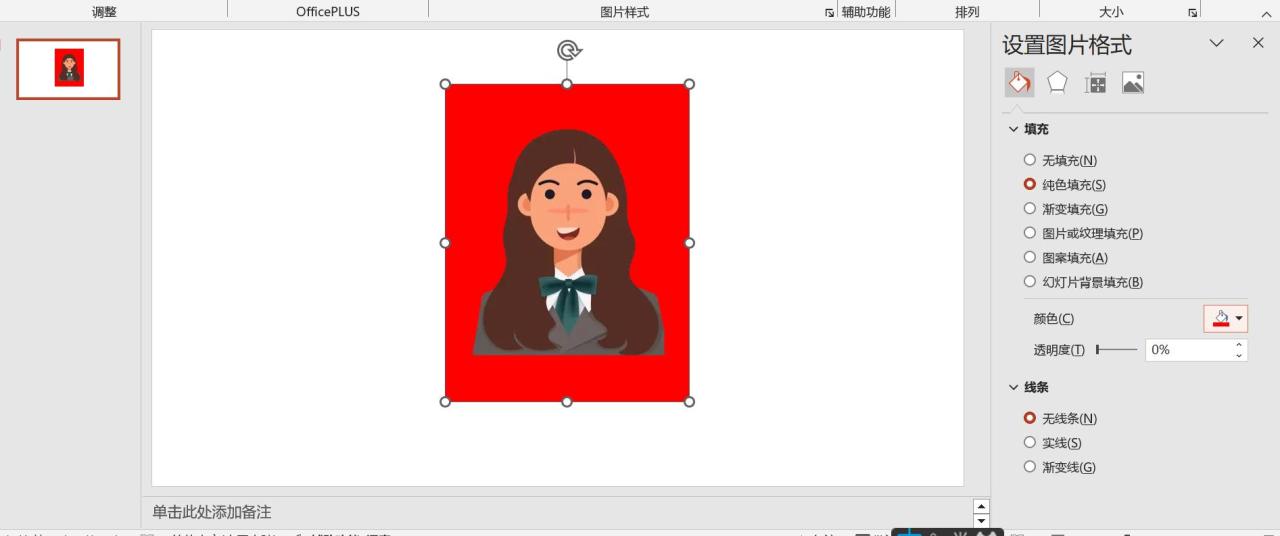1280x536 pixels.
Task: Open the Picture settings icon in pane
Action: pyautogui.click(x=1133, y=83)
